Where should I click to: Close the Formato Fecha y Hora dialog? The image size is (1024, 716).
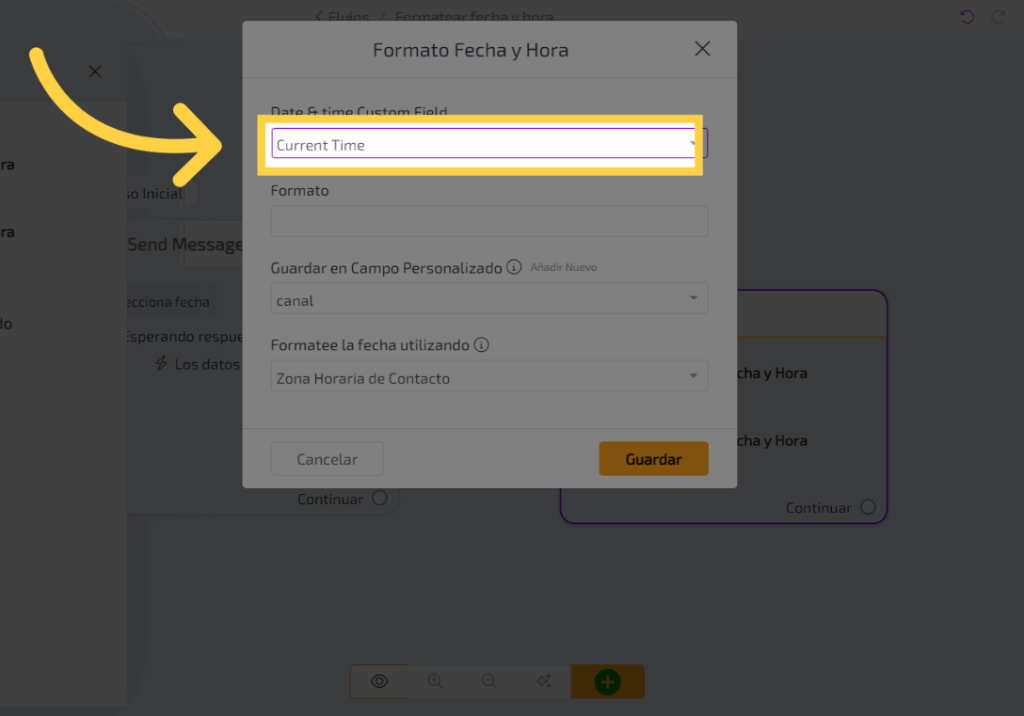click(x=702, y=49)
